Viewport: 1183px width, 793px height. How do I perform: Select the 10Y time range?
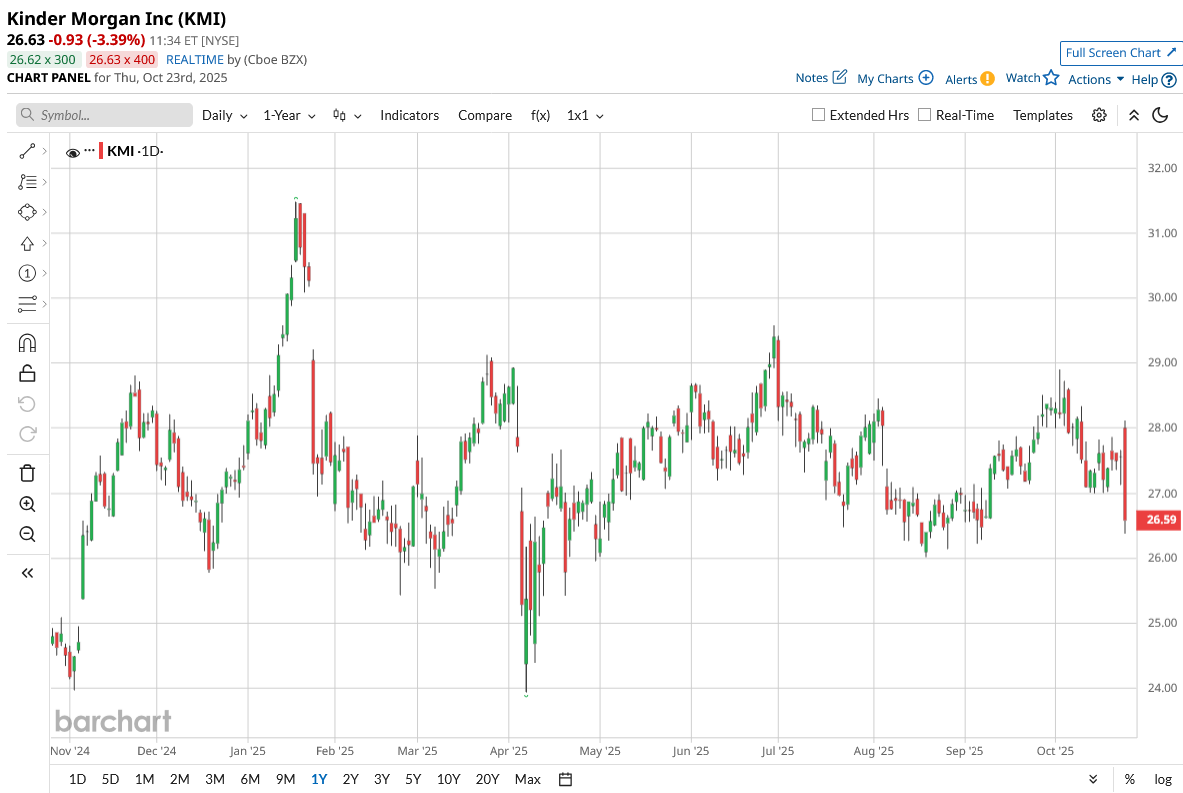point(448,779)
